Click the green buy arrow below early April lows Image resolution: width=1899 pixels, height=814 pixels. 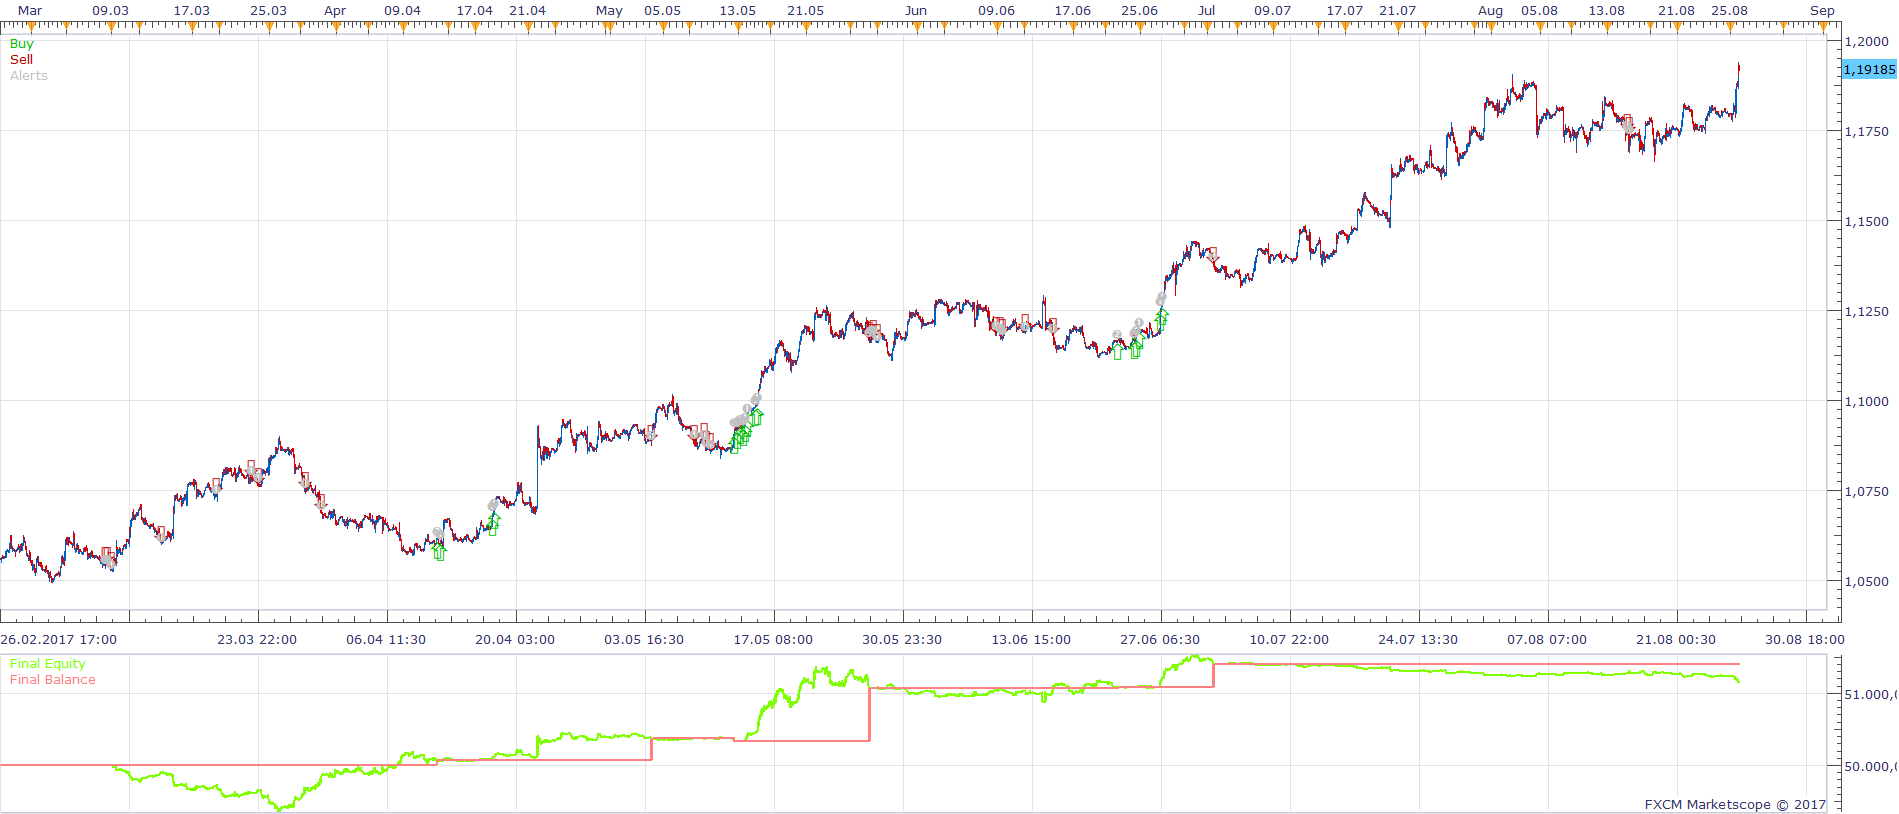(x=440, y=552)
